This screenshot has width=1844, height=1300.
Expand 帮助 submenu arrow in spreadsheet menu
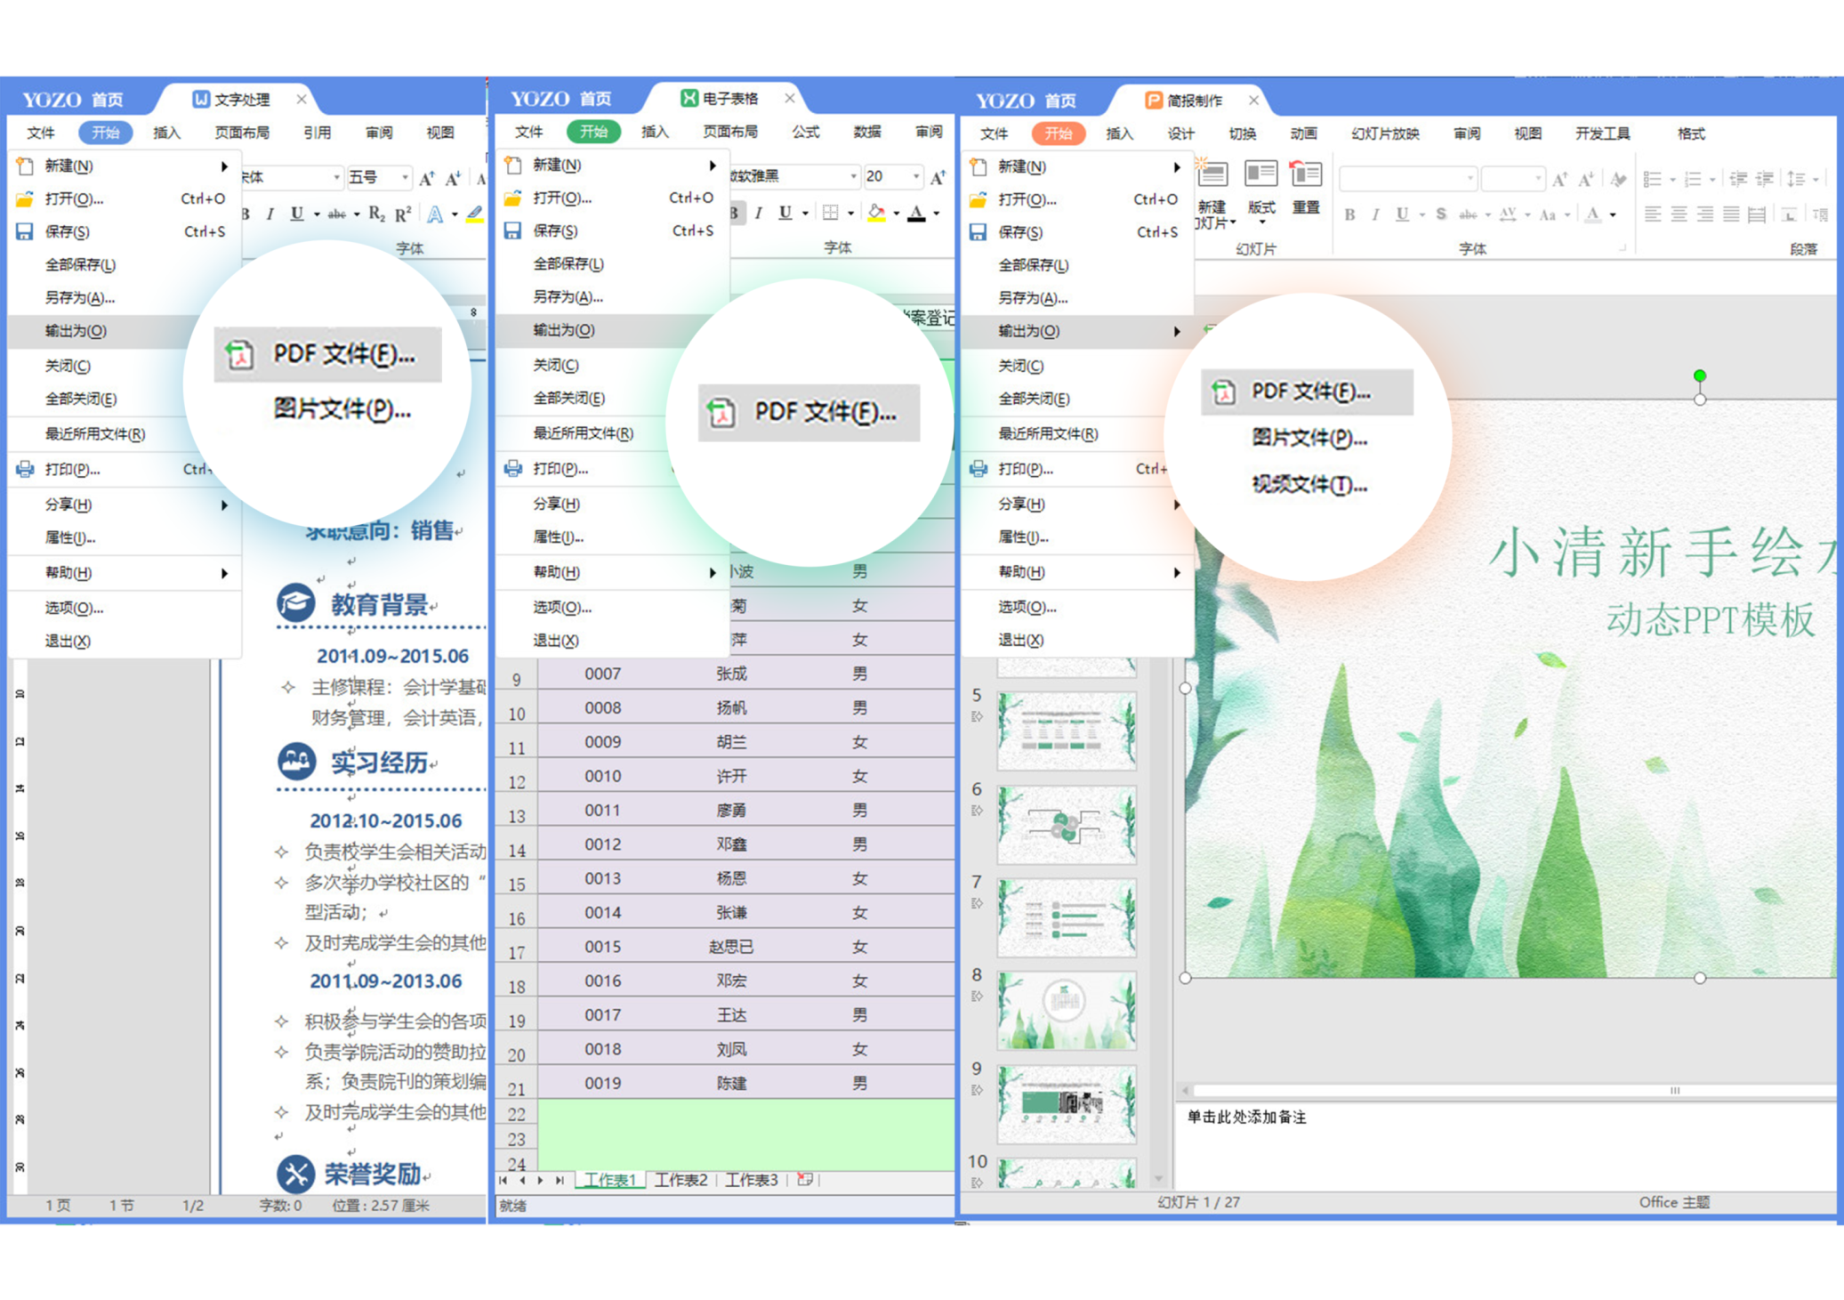pyautogui.click(x=712, y=572)
